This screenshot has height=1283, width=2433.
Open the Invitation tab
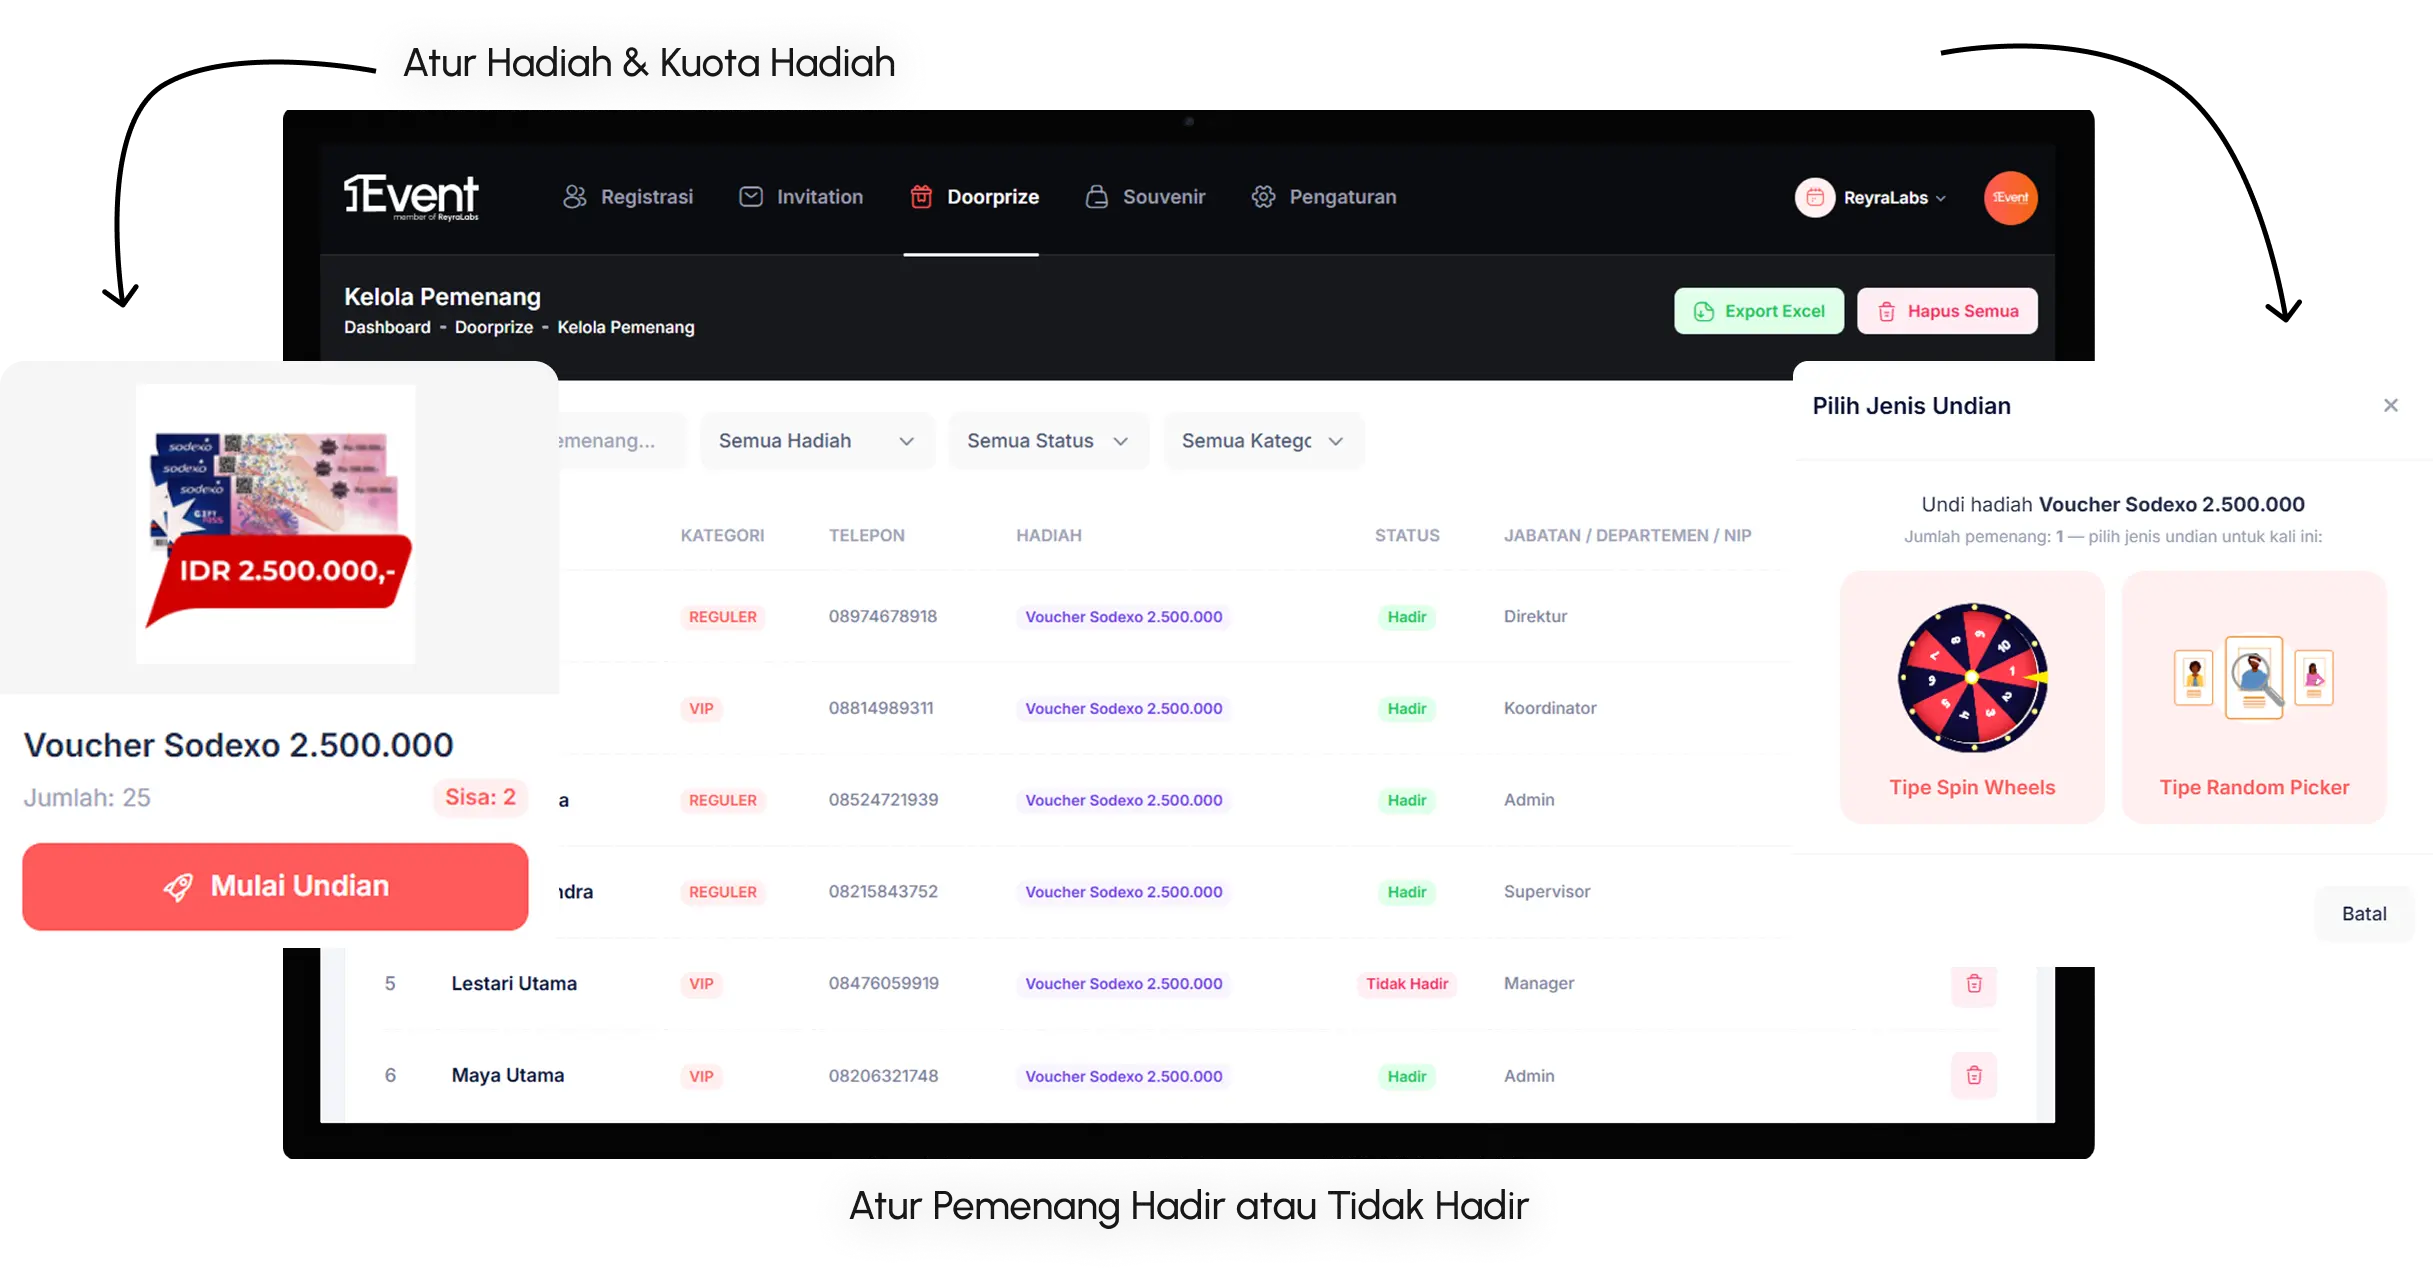801,197
